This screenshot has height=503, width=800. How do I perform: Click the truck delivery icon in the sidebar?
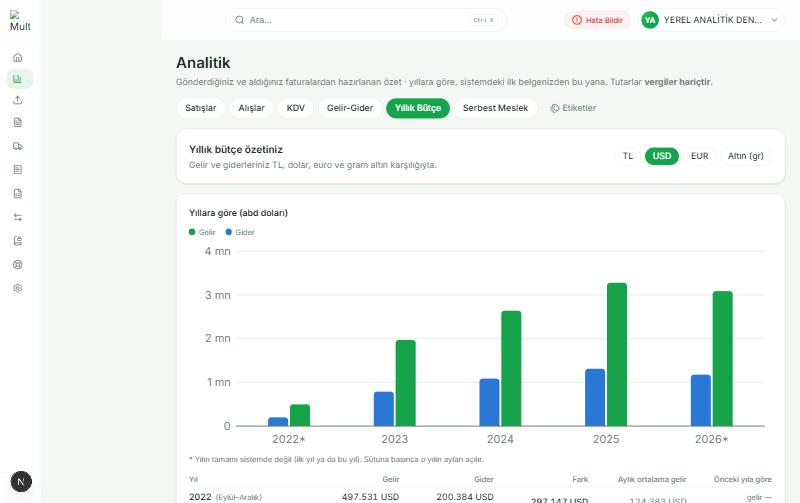(18, 146)
